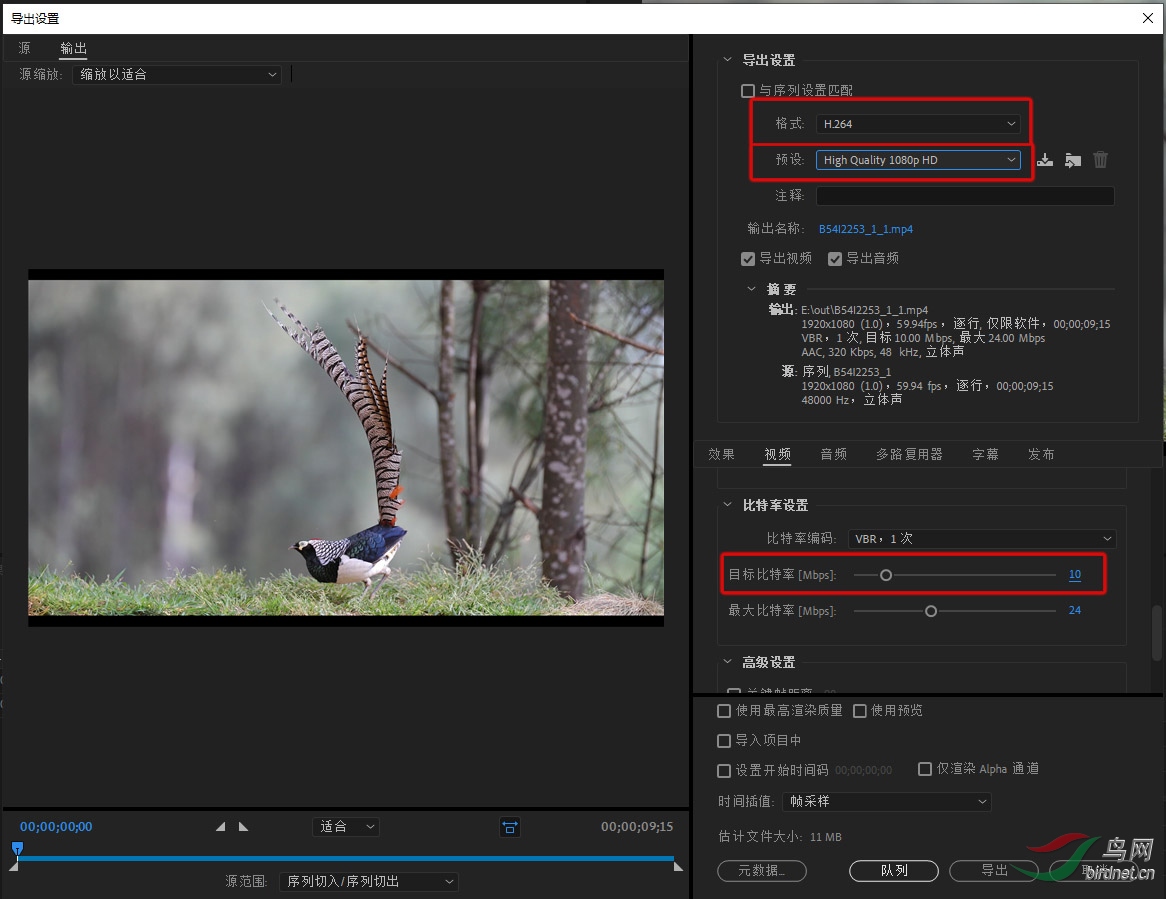
Task: Set out point triangle marker
Action: 243,826
